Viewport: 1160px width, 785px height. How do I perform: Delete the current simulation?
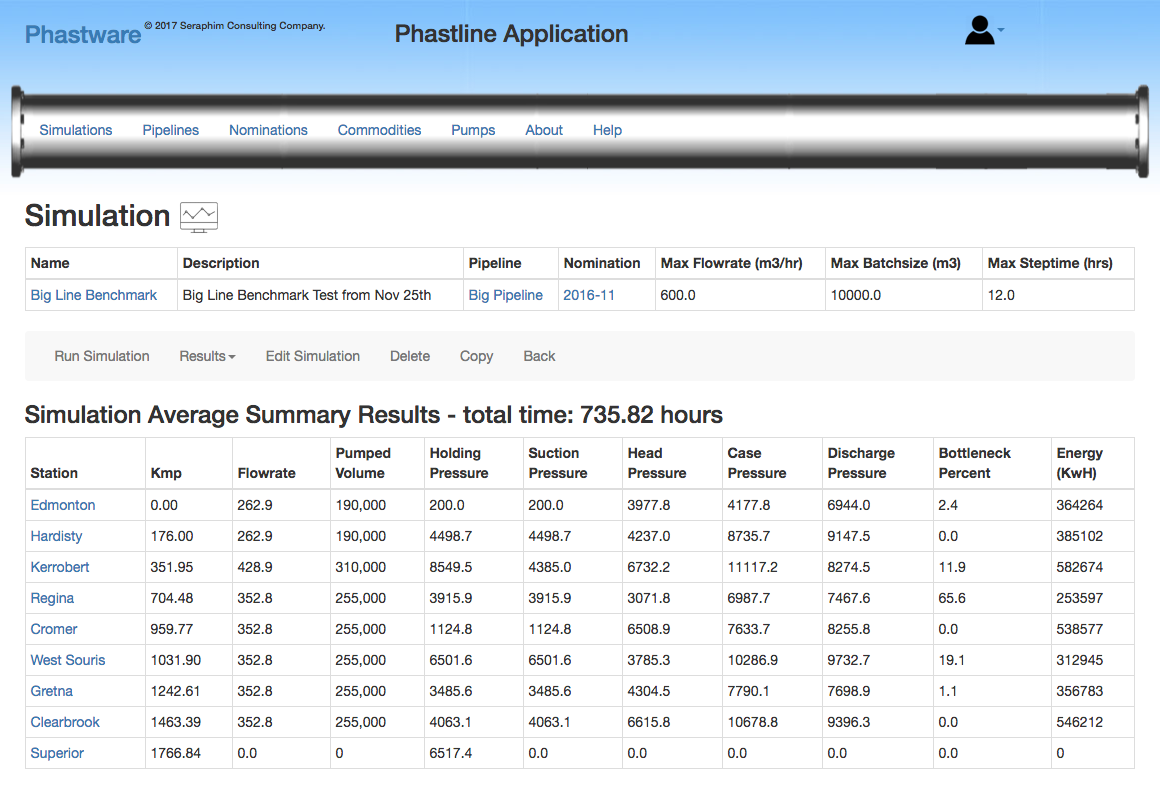point(410,356)
